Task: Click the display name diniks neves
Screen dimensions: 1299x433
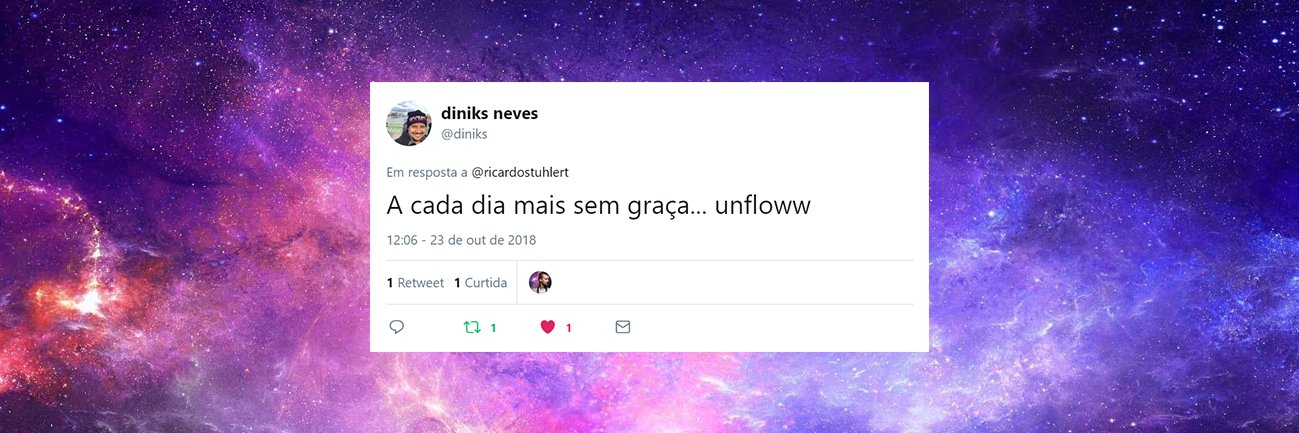Action: tap(489, 113)
